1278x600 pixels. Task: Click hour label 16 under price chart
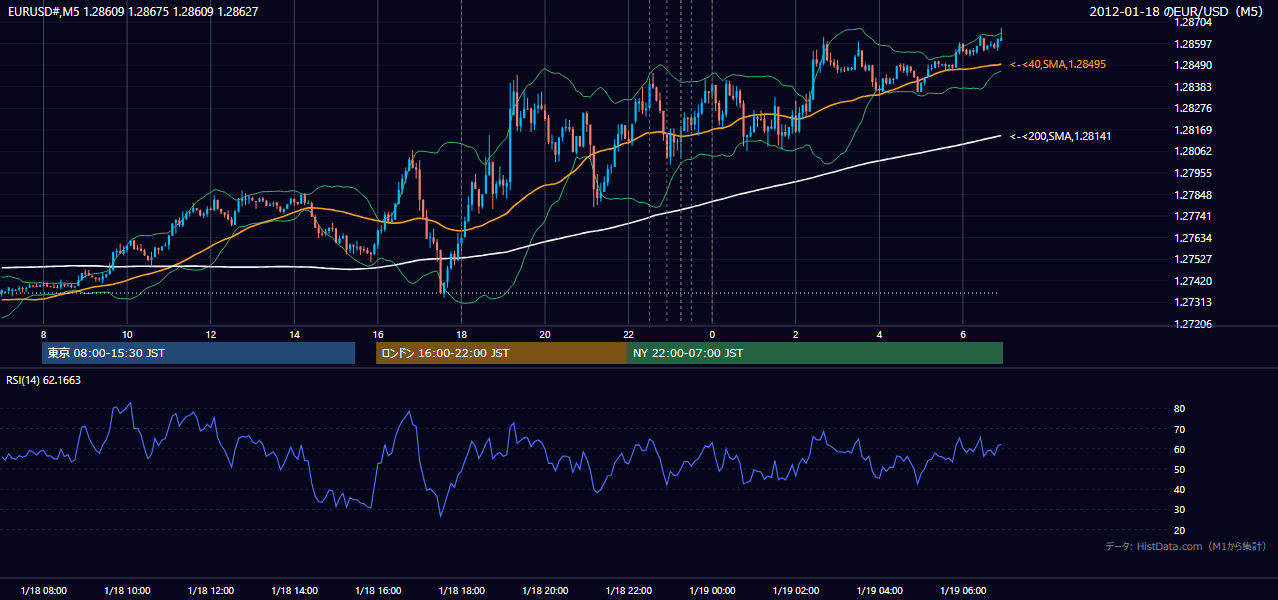(378, 333)
